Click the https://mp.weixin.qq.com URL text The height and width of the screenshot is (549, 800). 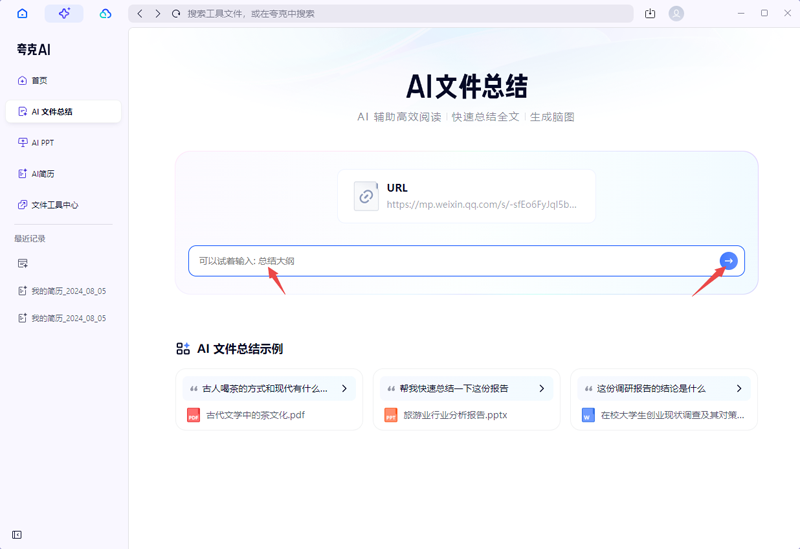(482, 205)
